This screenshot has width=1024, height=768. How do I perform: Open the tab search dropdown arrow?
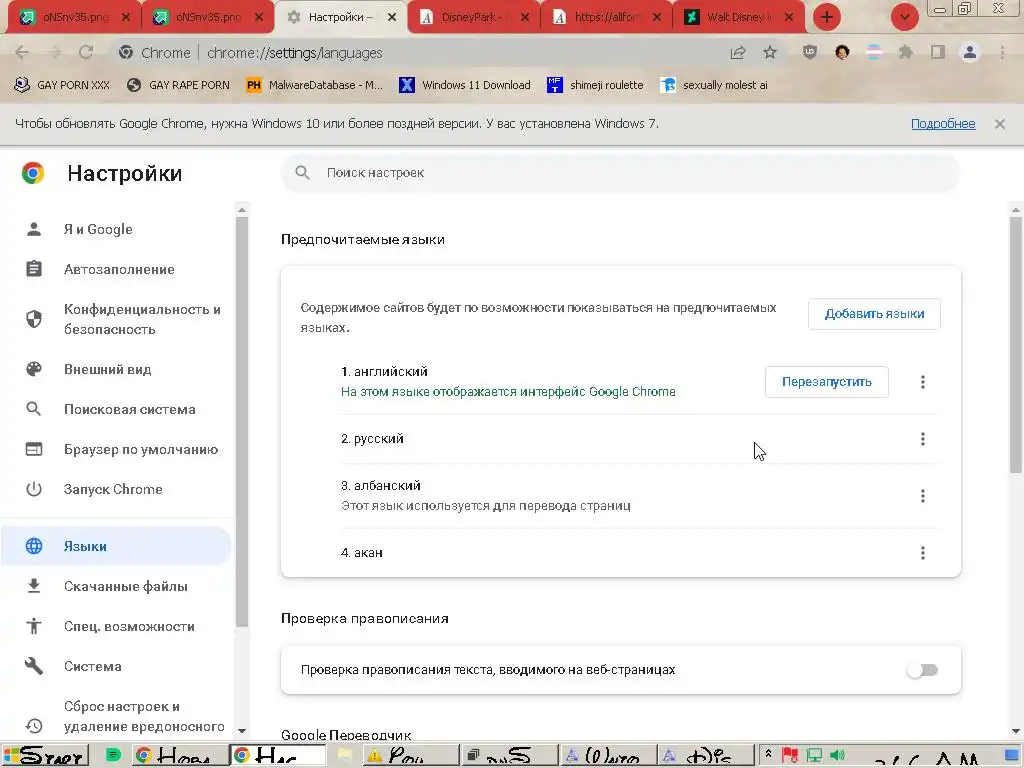point(904,17)
